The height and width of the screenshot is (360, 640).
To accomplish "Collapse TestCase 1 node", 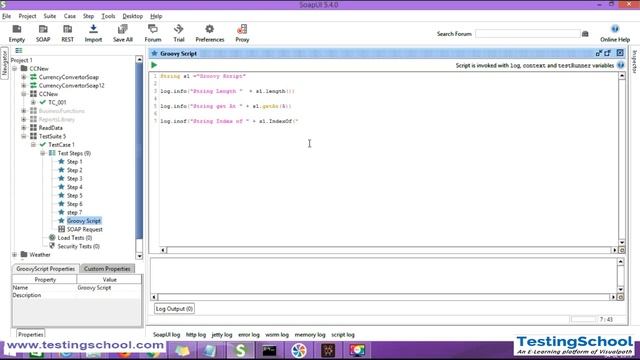I will [x=33, y=144].
